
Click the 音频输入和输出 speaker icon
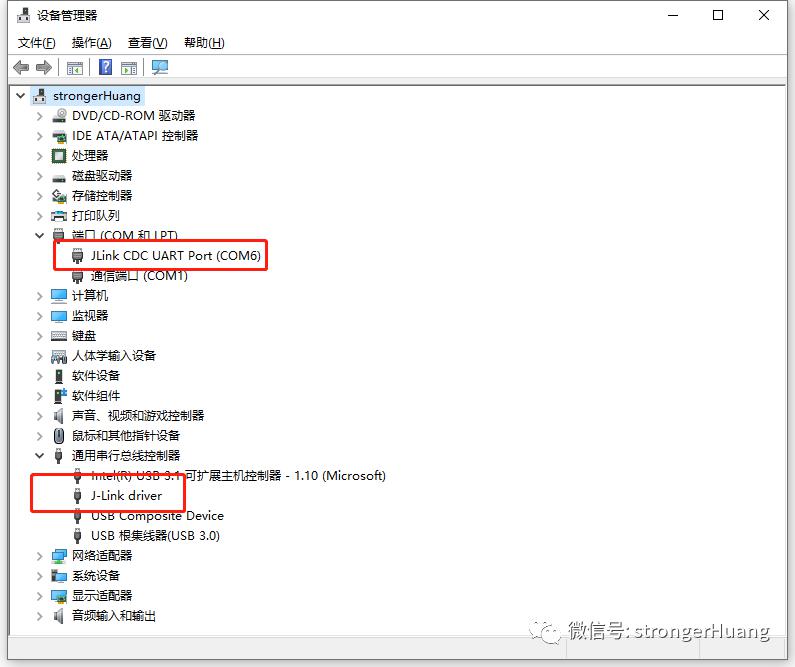(x=59, y=616)
